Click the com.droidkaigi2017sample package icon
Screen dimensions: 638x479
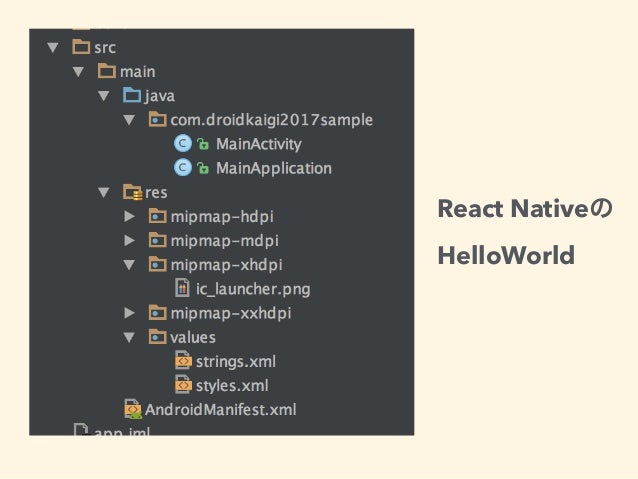pyautogui.click(x=157, y=119)
